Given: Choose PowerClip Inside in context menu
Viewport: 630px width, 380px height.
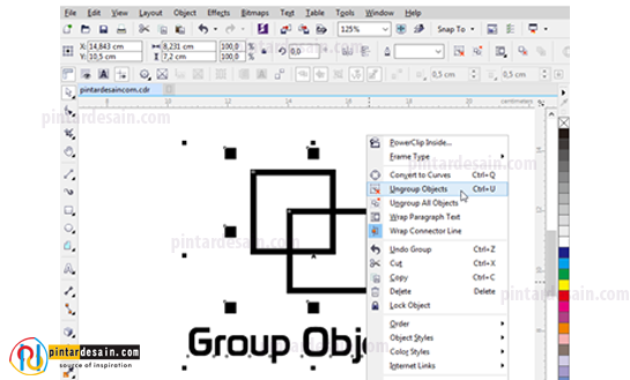Looking at the screenshot, I should tap(438, 143).
